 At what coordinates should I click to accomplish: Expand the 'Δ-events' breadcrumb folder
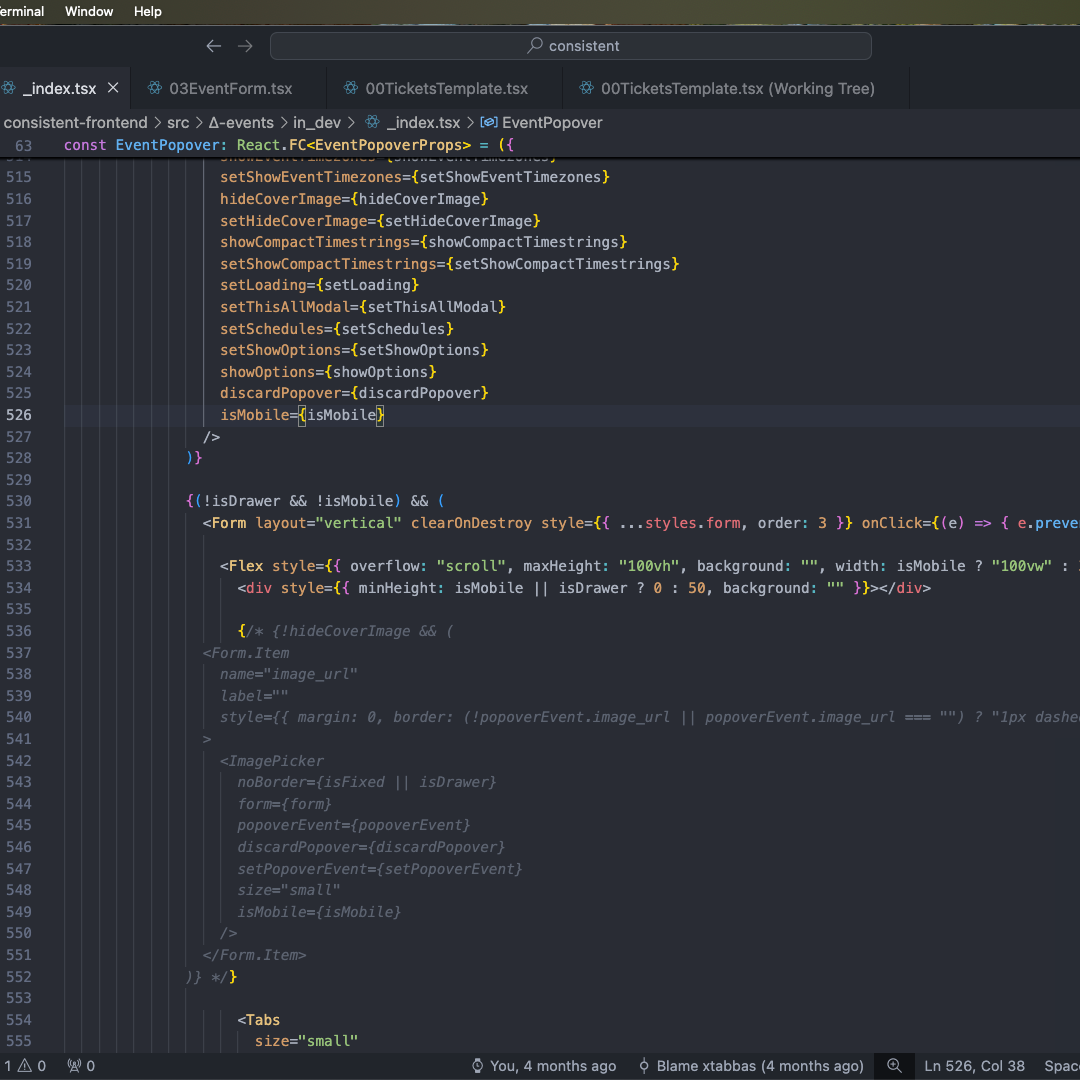241,122
